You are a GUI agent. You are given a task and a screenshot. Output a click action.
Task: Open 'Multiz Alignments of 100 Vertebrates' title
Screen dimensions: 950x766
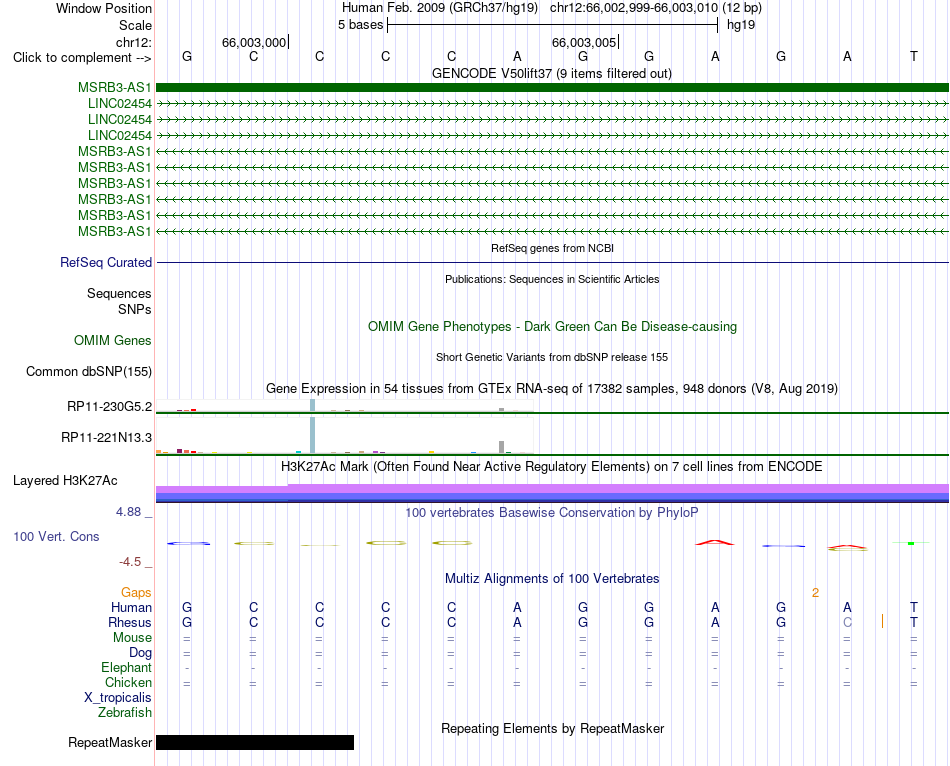tap(552, 579)
